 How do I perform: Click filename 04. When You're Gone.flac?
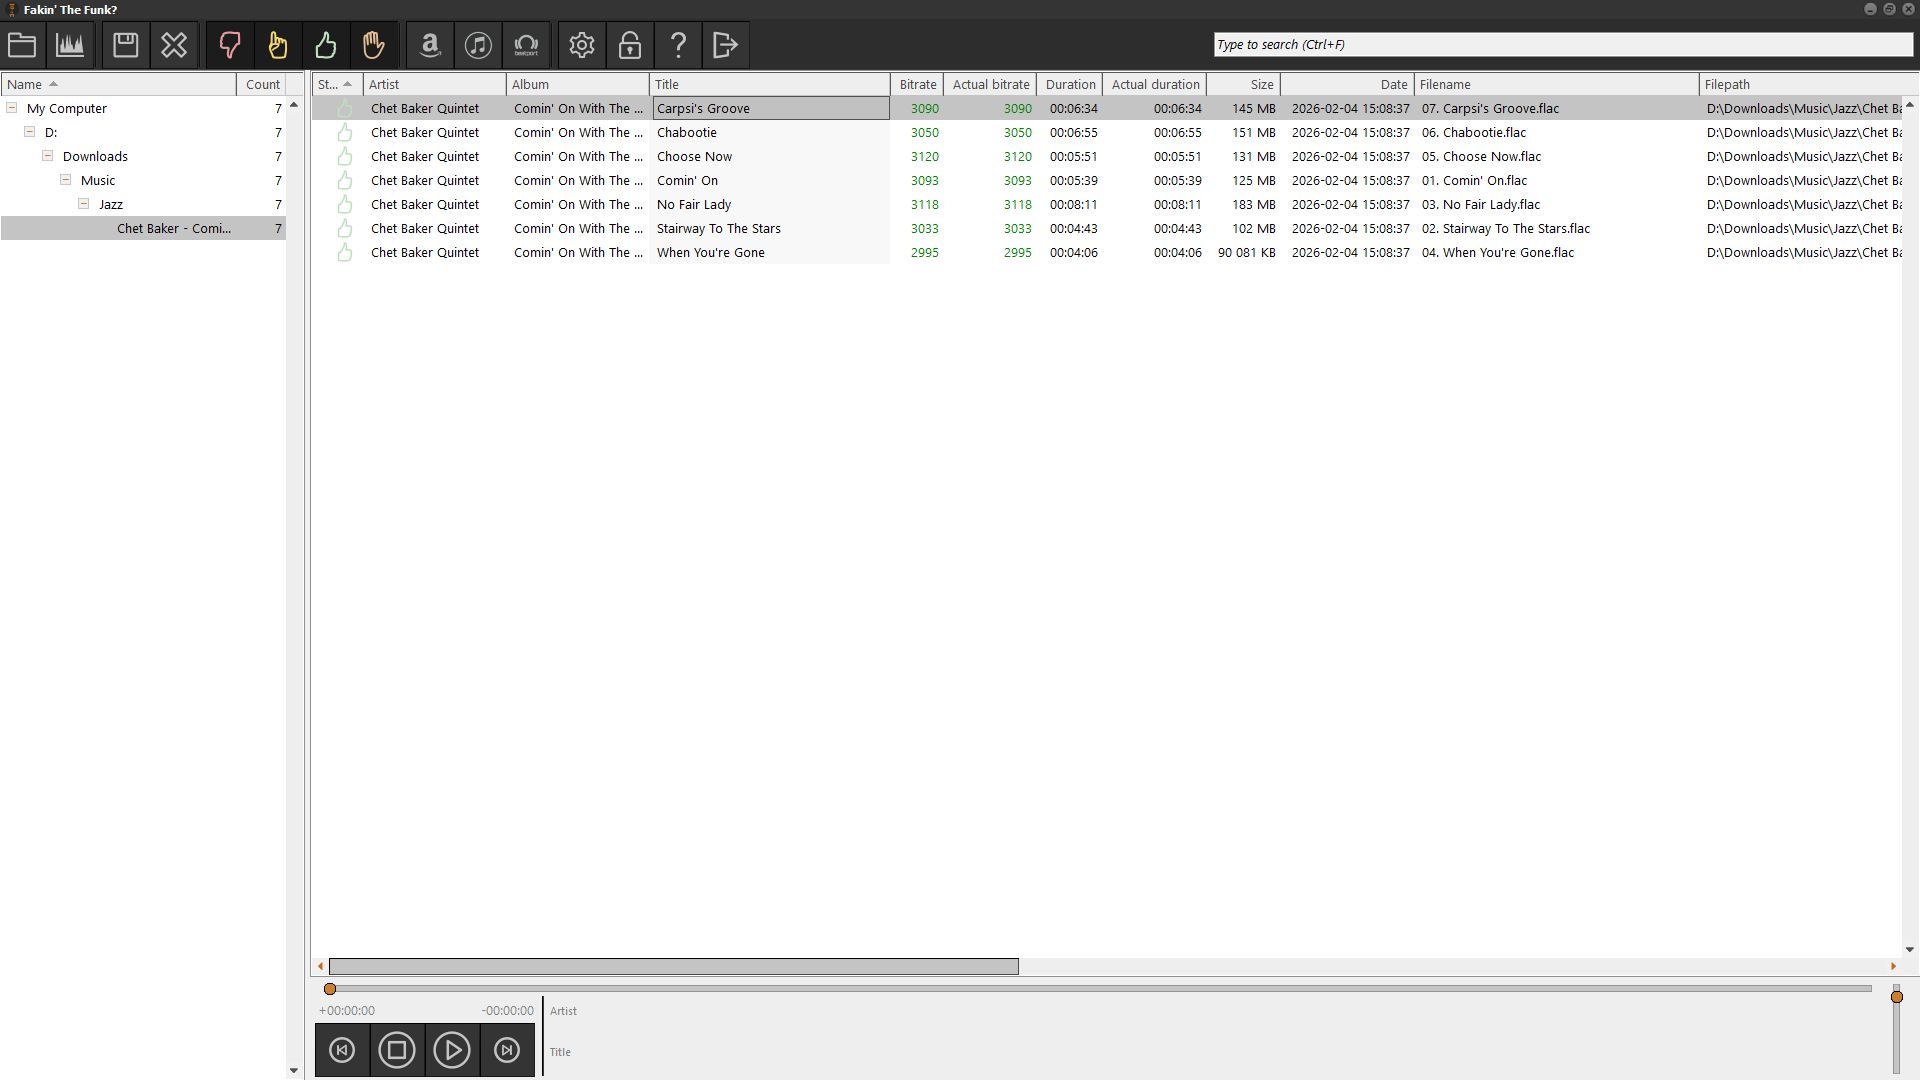click(x=1498, y=252)
